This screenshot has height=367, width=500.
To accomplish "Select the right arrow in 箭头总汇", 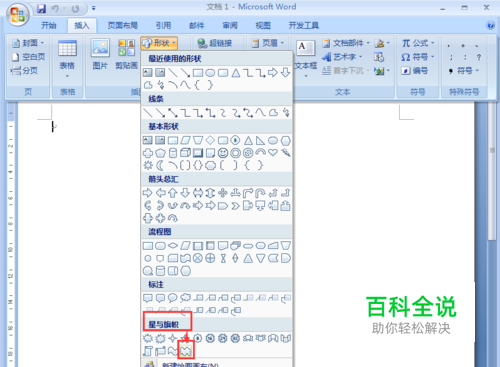I will [148, 193].
